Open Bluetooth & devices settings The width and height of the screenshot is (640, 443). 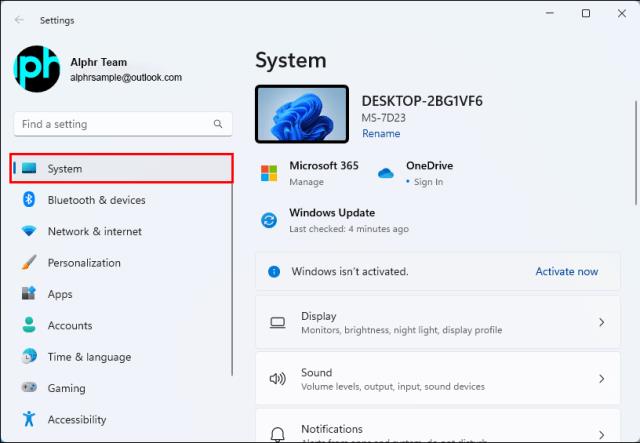(122, 200)
